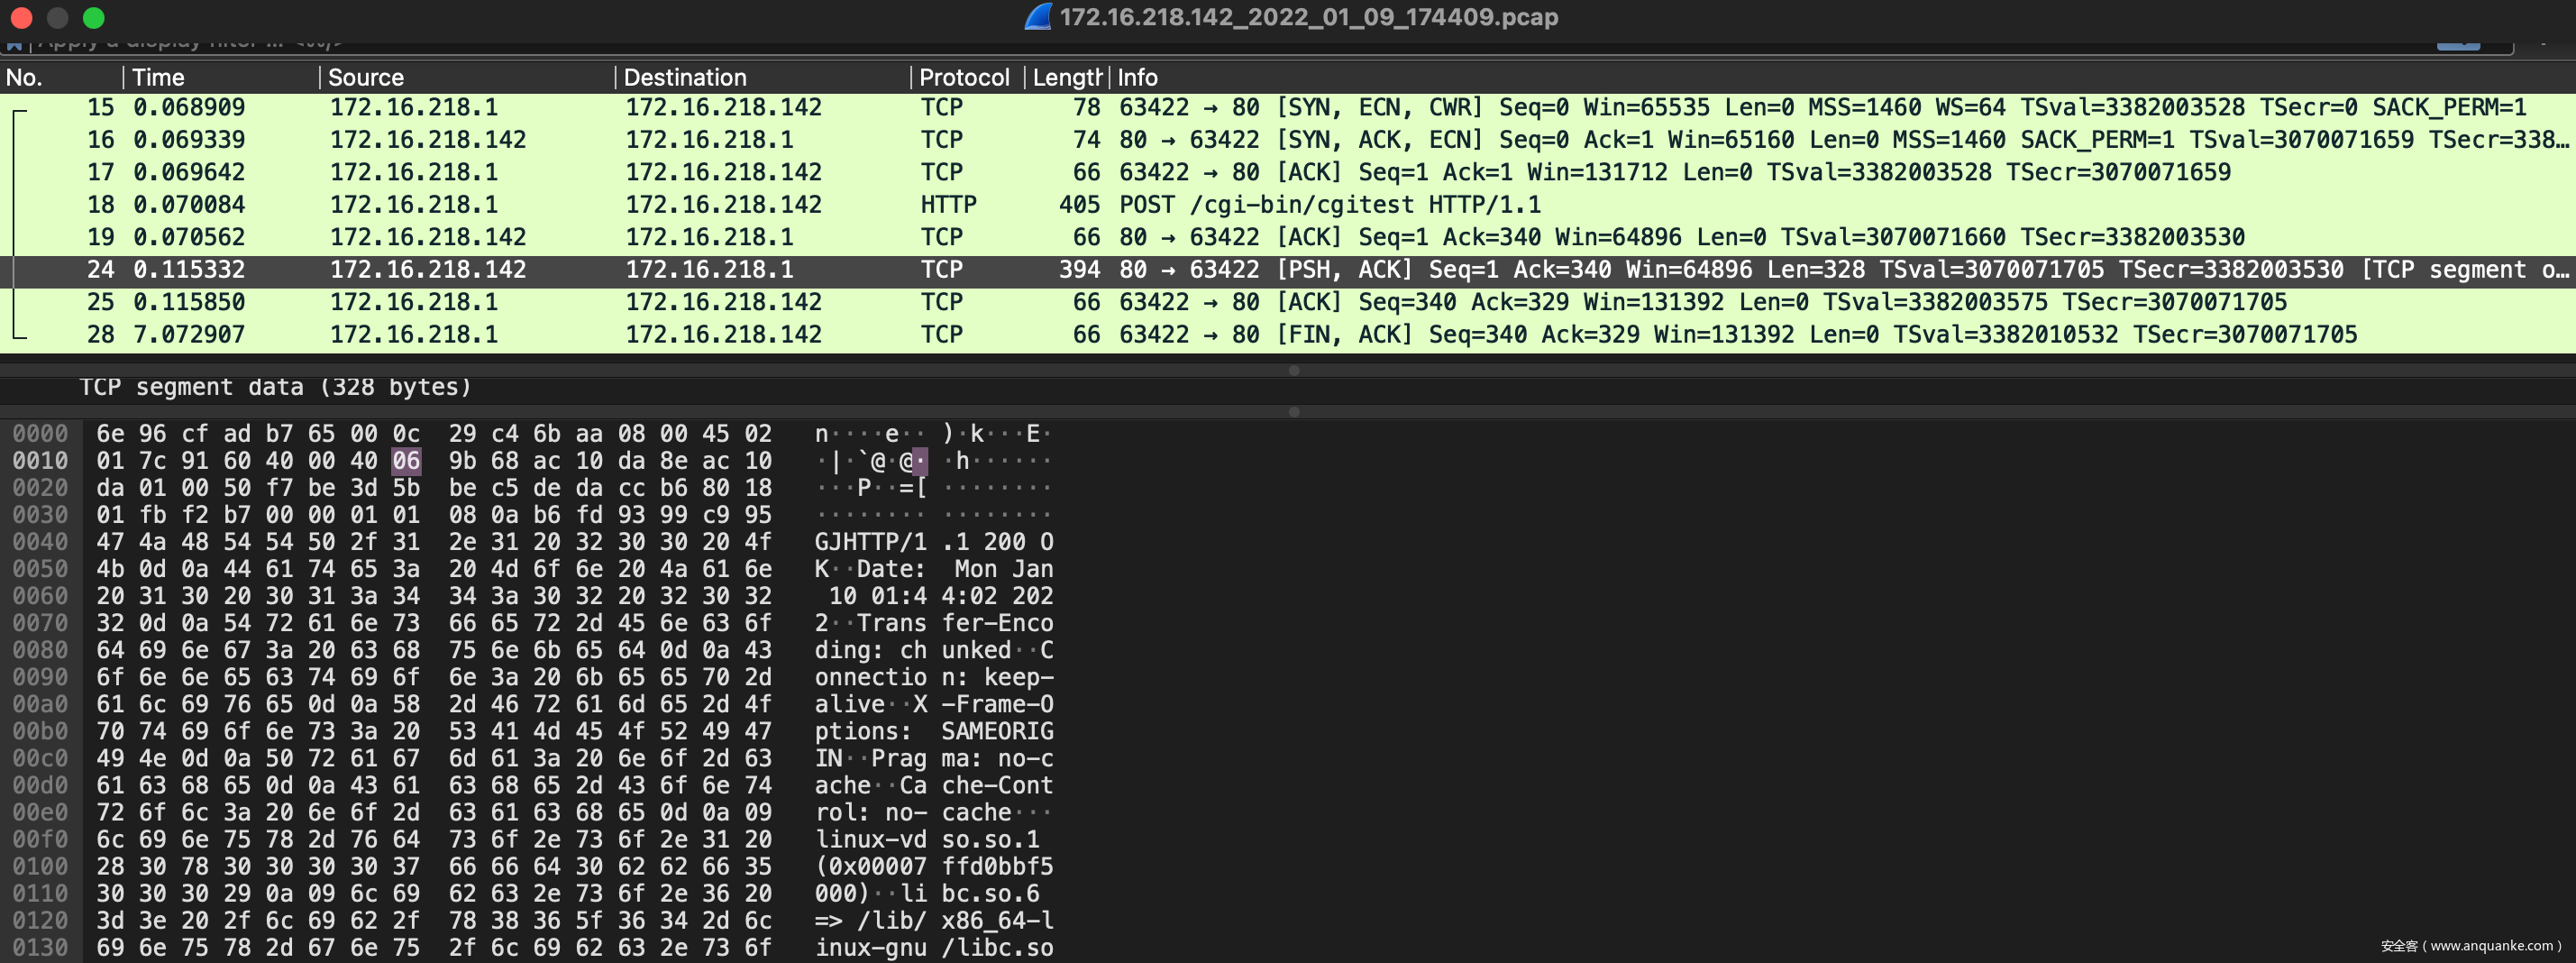Click the Source column header

pyautogui.click(x=465, y=77)
